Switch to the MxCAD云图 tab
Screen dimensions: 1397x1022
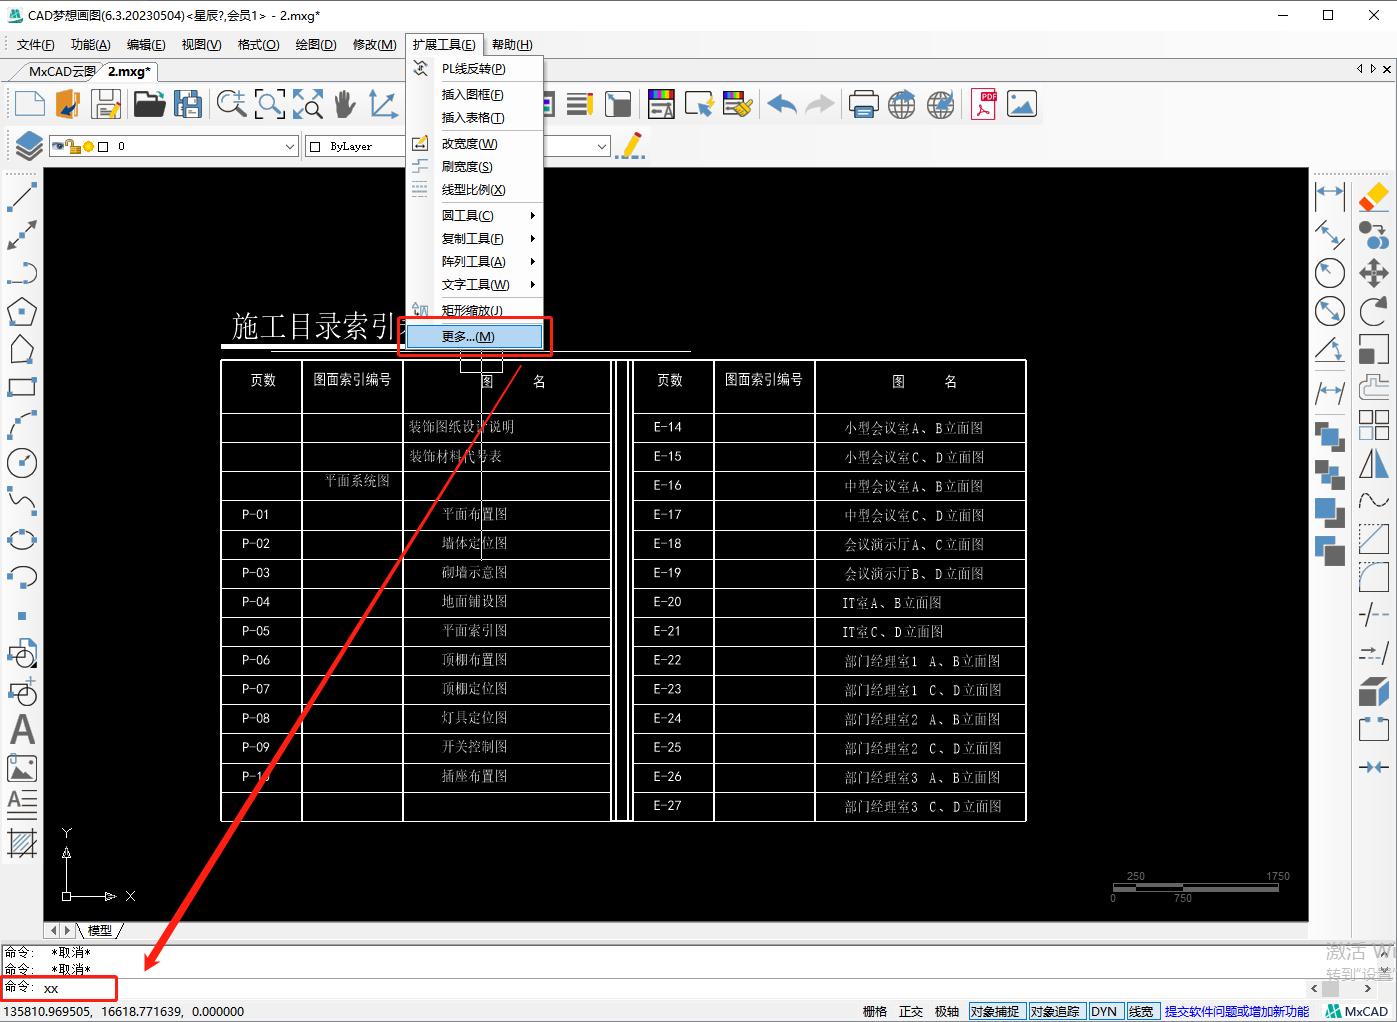click(x=60, y=72)
